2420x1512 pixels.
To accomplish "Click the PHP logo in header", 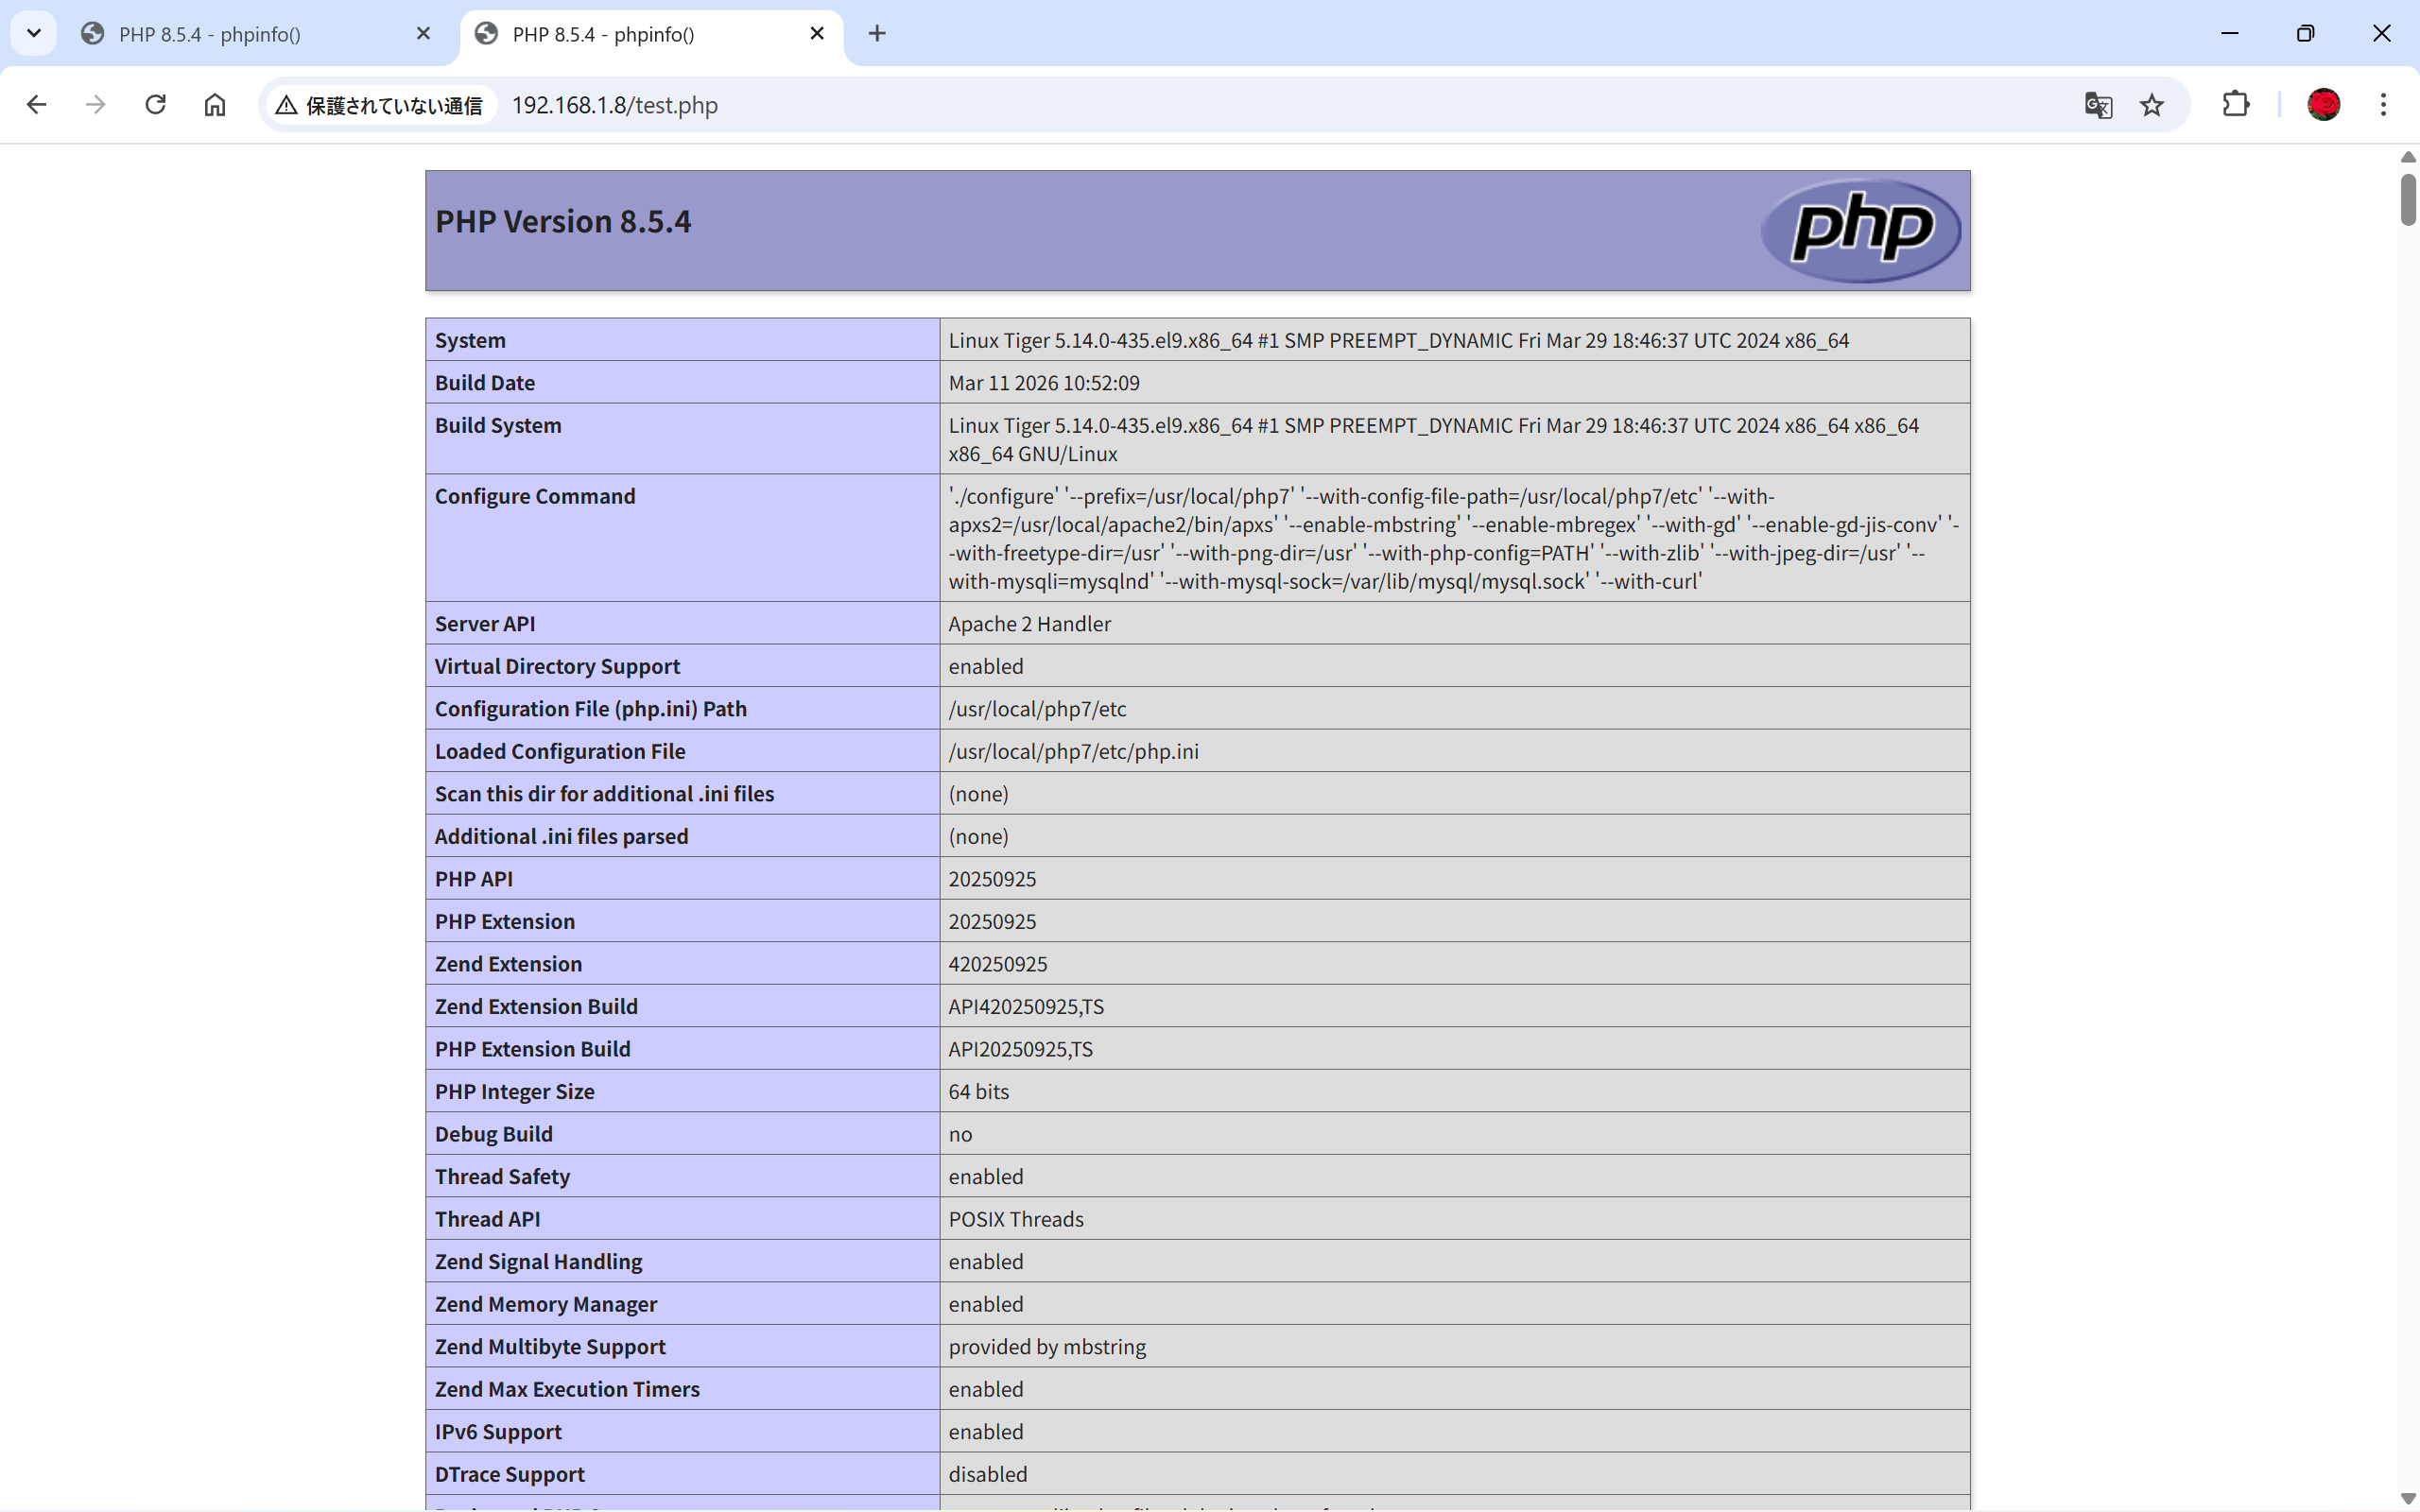I will pyautogui.click(x=1861, y=230).
